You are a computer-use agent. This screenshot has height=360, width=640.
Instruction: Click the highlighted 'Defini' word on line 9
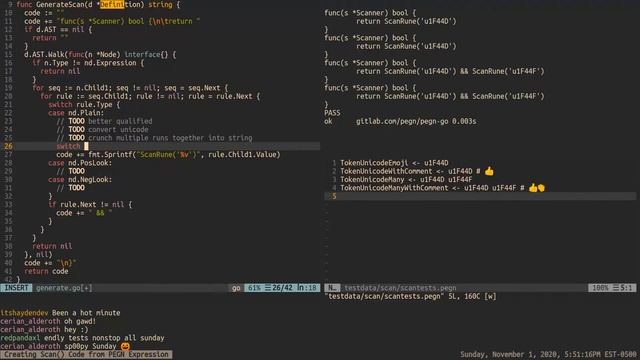[112, 4]
